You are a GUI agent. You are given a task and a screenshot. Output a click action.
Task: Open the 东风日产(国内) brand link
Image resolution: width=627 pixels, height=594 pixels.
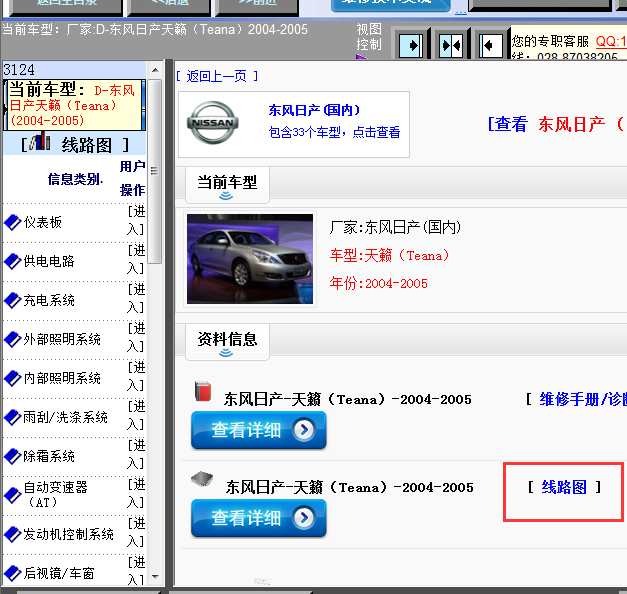pos(314,110)
